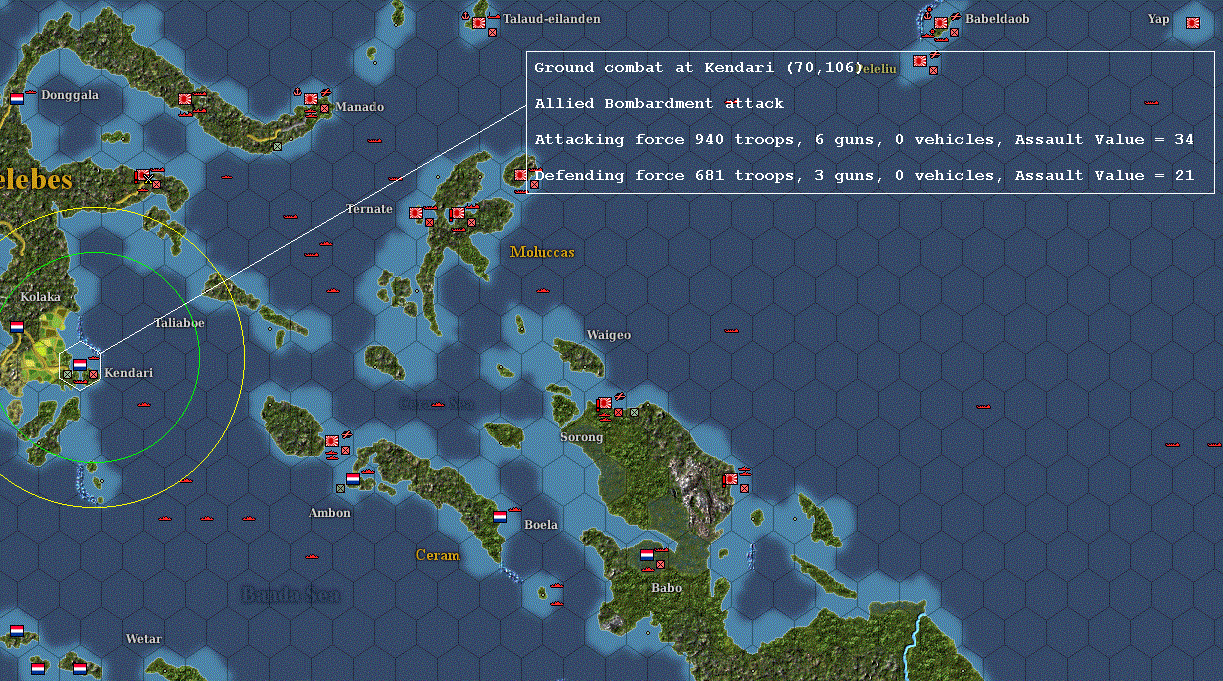Click the ship icon next to the Donggala flag
The image size is (1223, 681).
[29, 90]
